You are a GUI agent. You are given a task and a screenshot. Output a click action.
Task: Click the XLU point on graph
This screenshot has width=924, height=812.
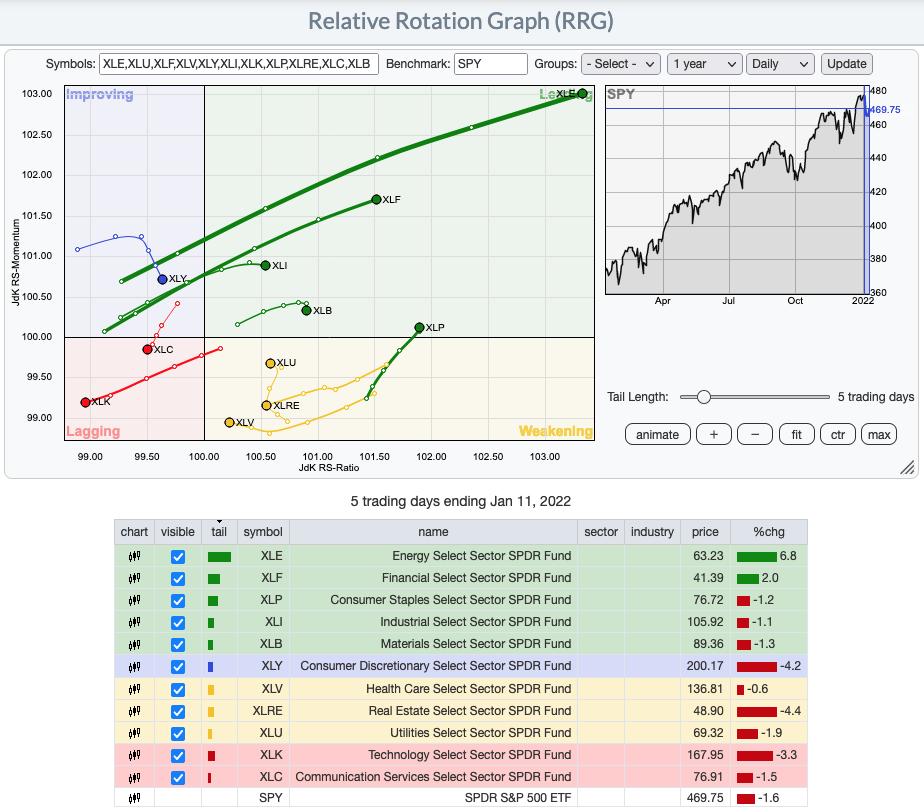[x=270, y=364]
